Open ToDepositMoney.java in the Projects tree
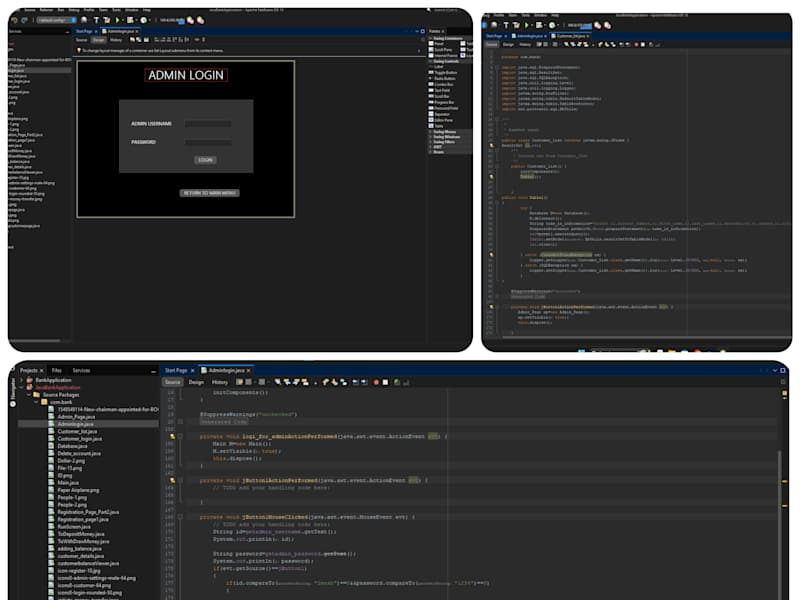 pos(83,534)
